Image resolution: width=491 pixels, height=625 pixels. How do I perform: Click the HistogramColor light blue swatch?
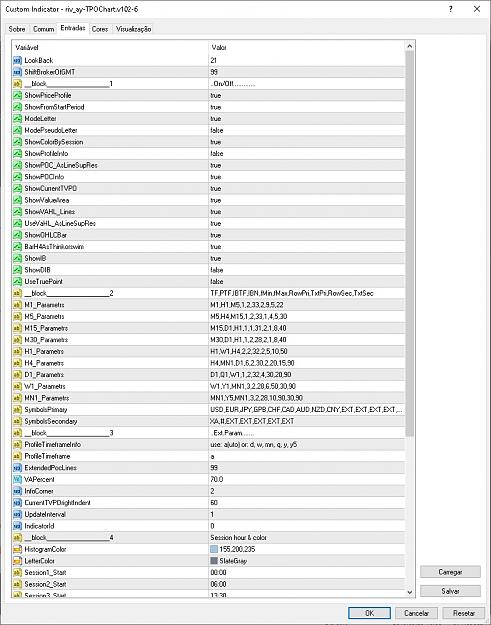click(214, 549)
